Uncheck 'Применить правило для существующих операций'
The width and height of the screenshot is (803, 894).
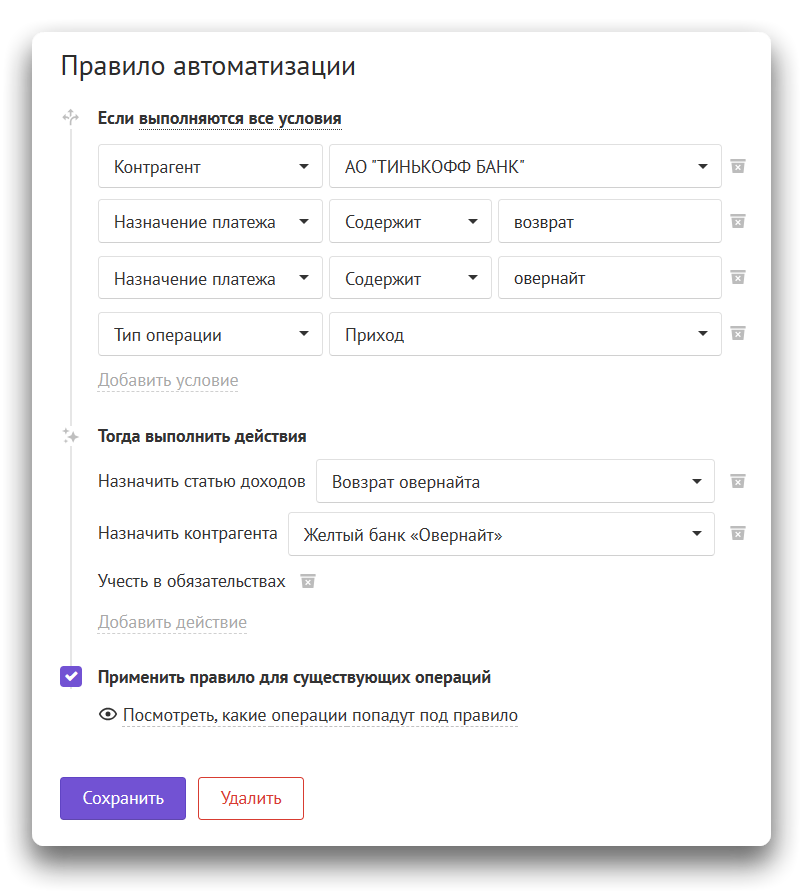71,677
